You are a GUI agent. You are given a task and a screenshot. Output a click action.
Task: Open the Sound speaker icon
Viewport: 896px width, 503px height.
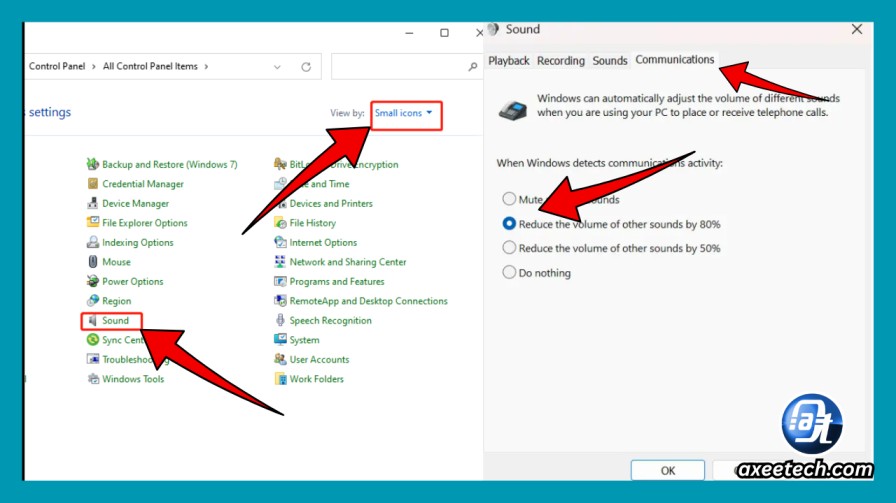click(93, 320)
